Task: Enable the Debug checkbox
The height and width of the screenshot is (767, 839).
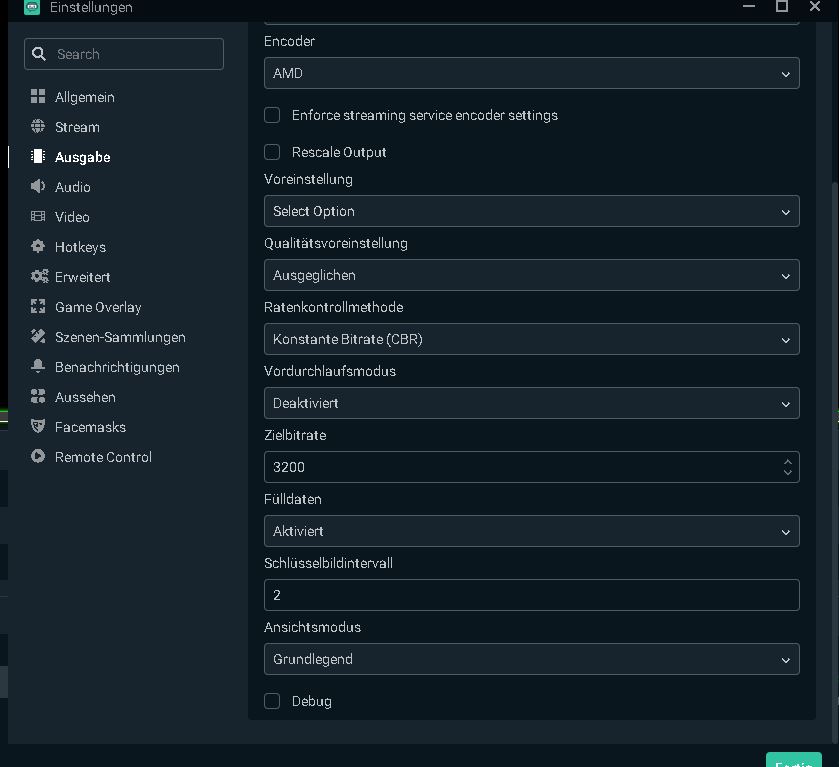Action: point(272,701)
